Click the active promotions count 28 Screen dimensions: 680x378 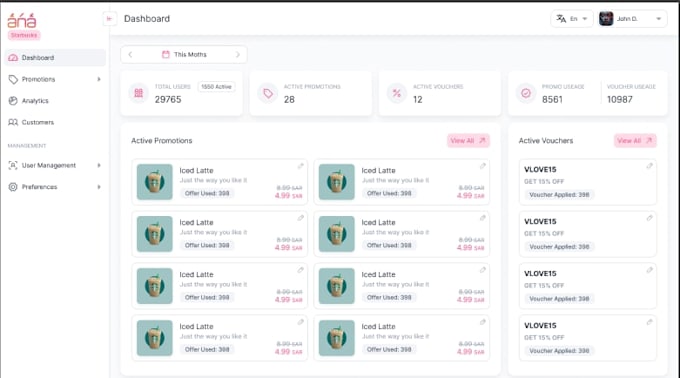coord(289,100)
